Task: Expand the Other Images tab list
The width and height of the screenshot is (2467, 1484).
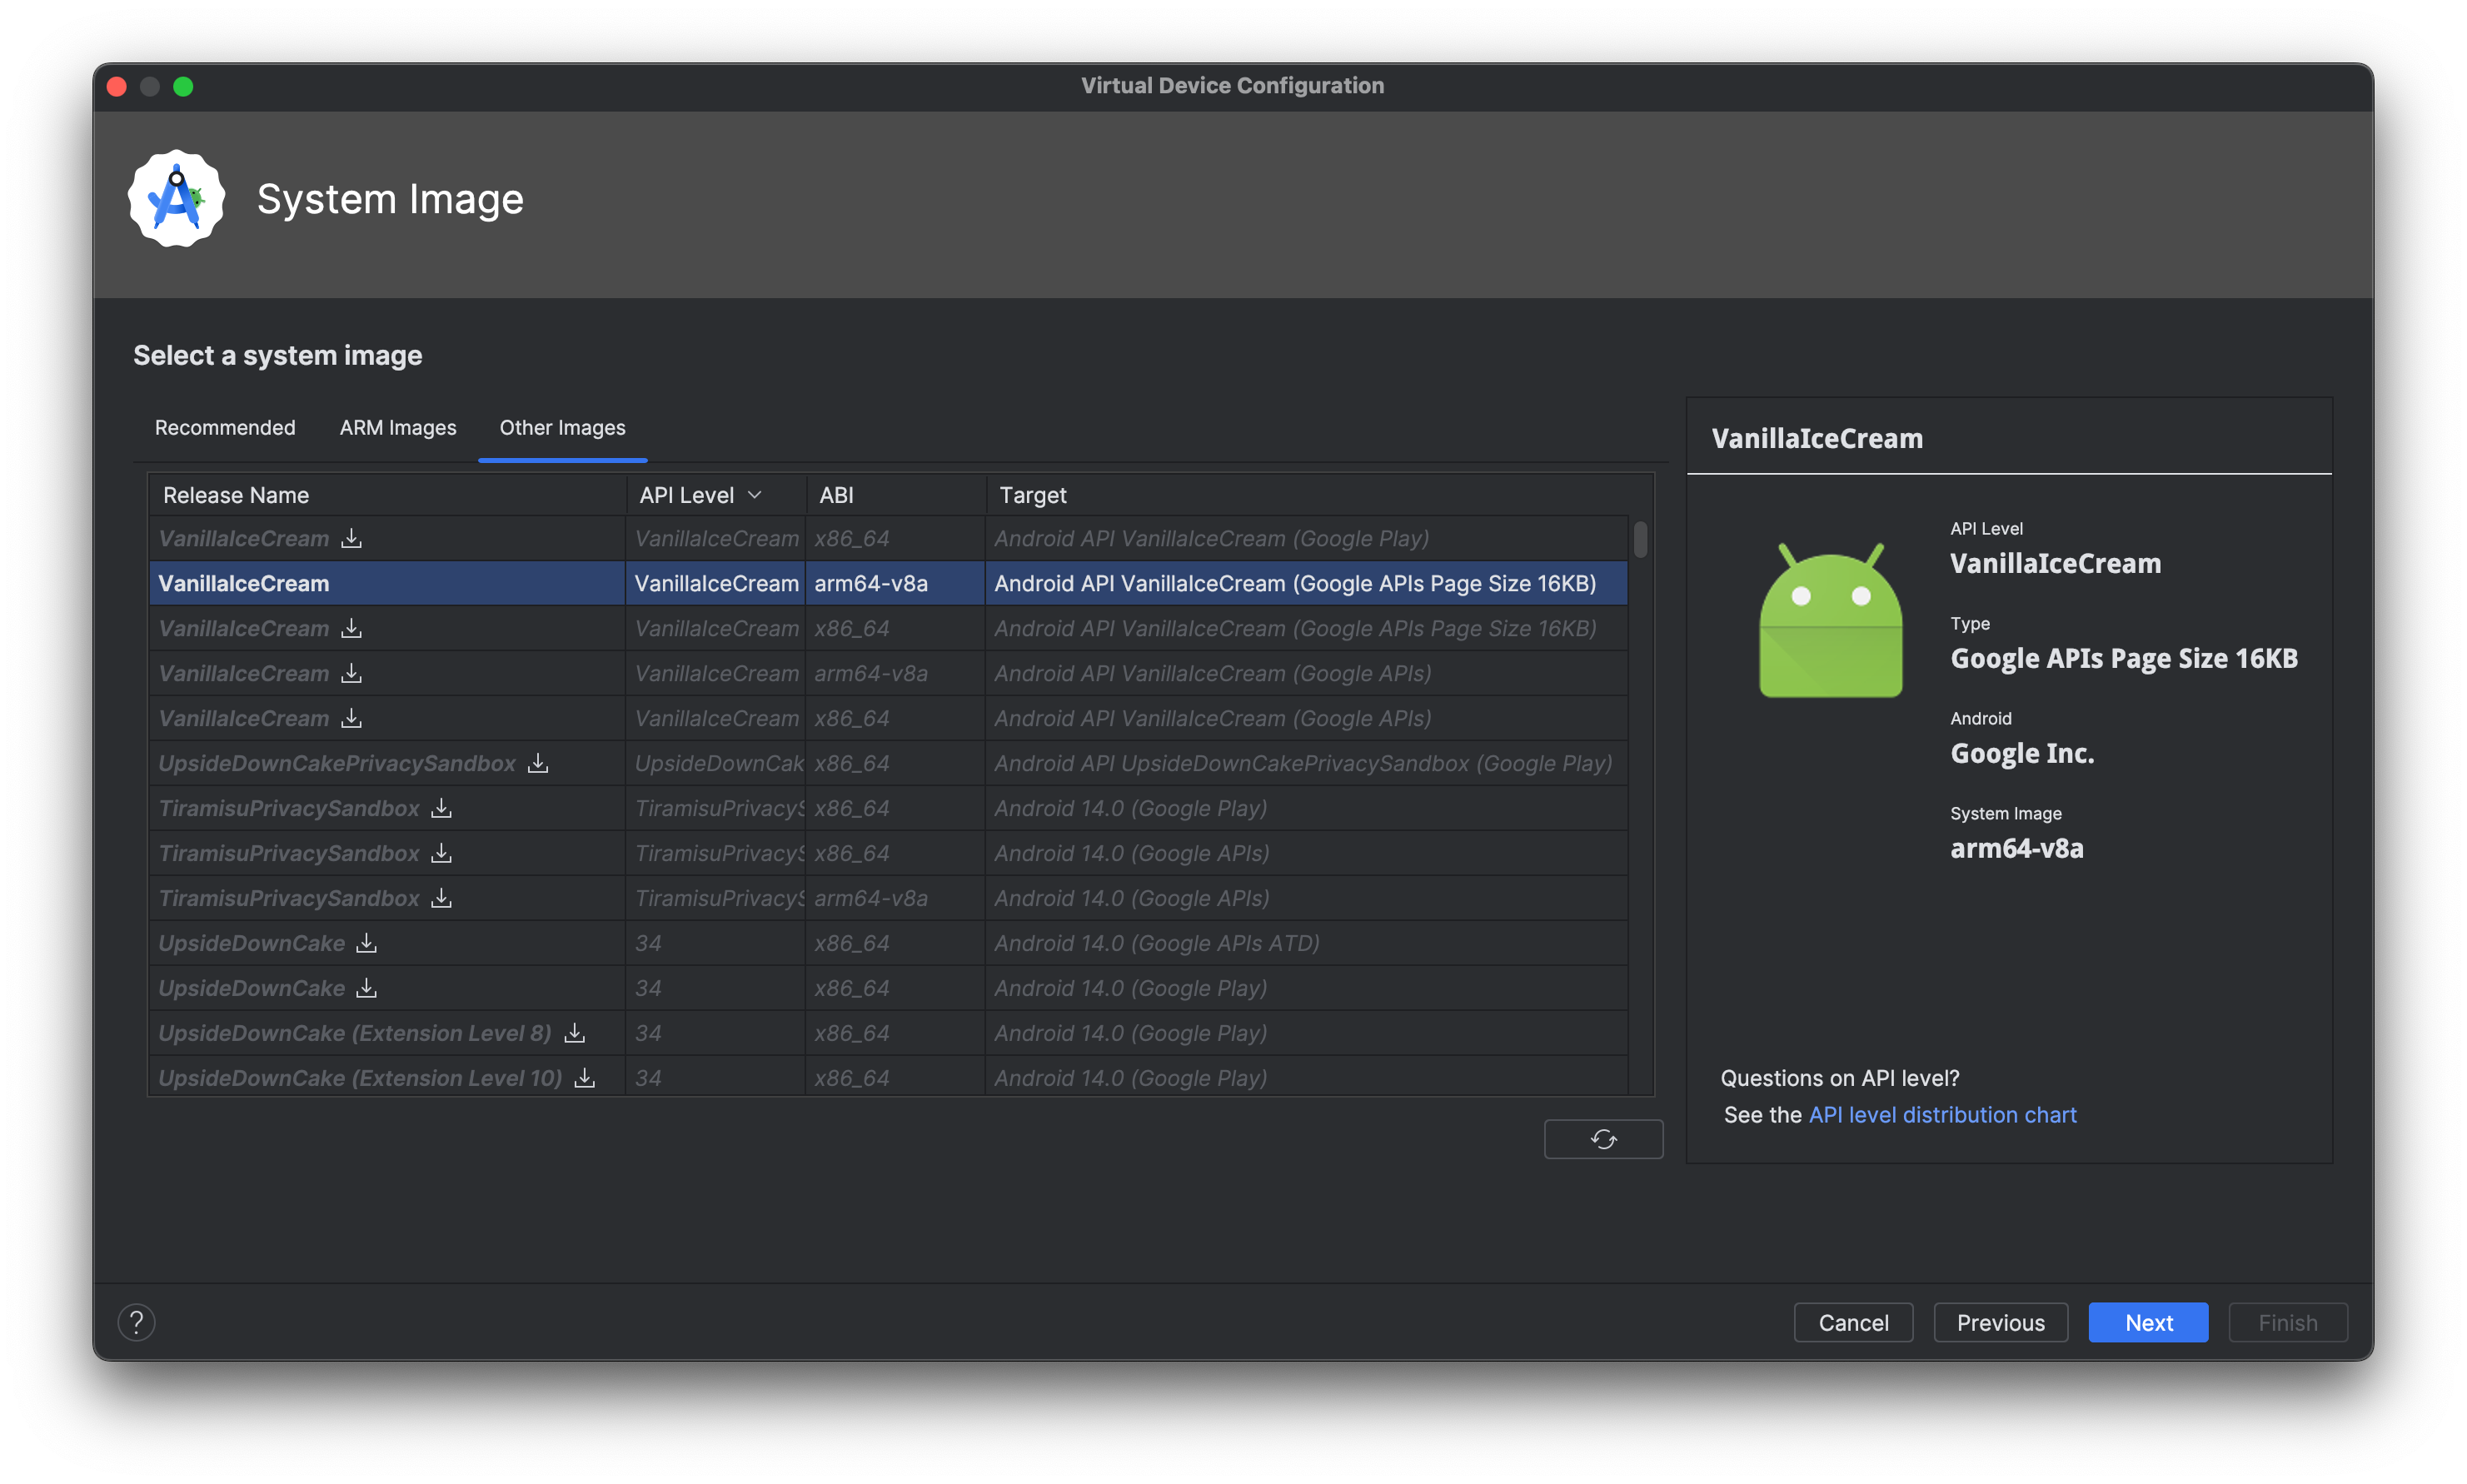Action: [559, 426]
